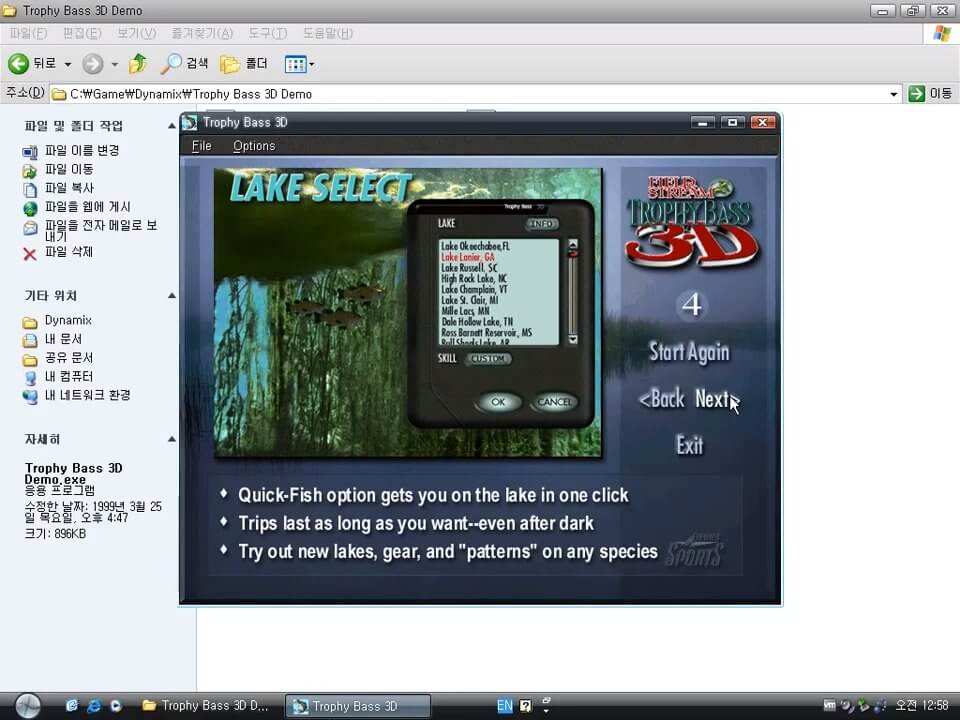Select Lake Russell, SC in lake list
This screenshot has width=960, height=720.
coord(469,268)
